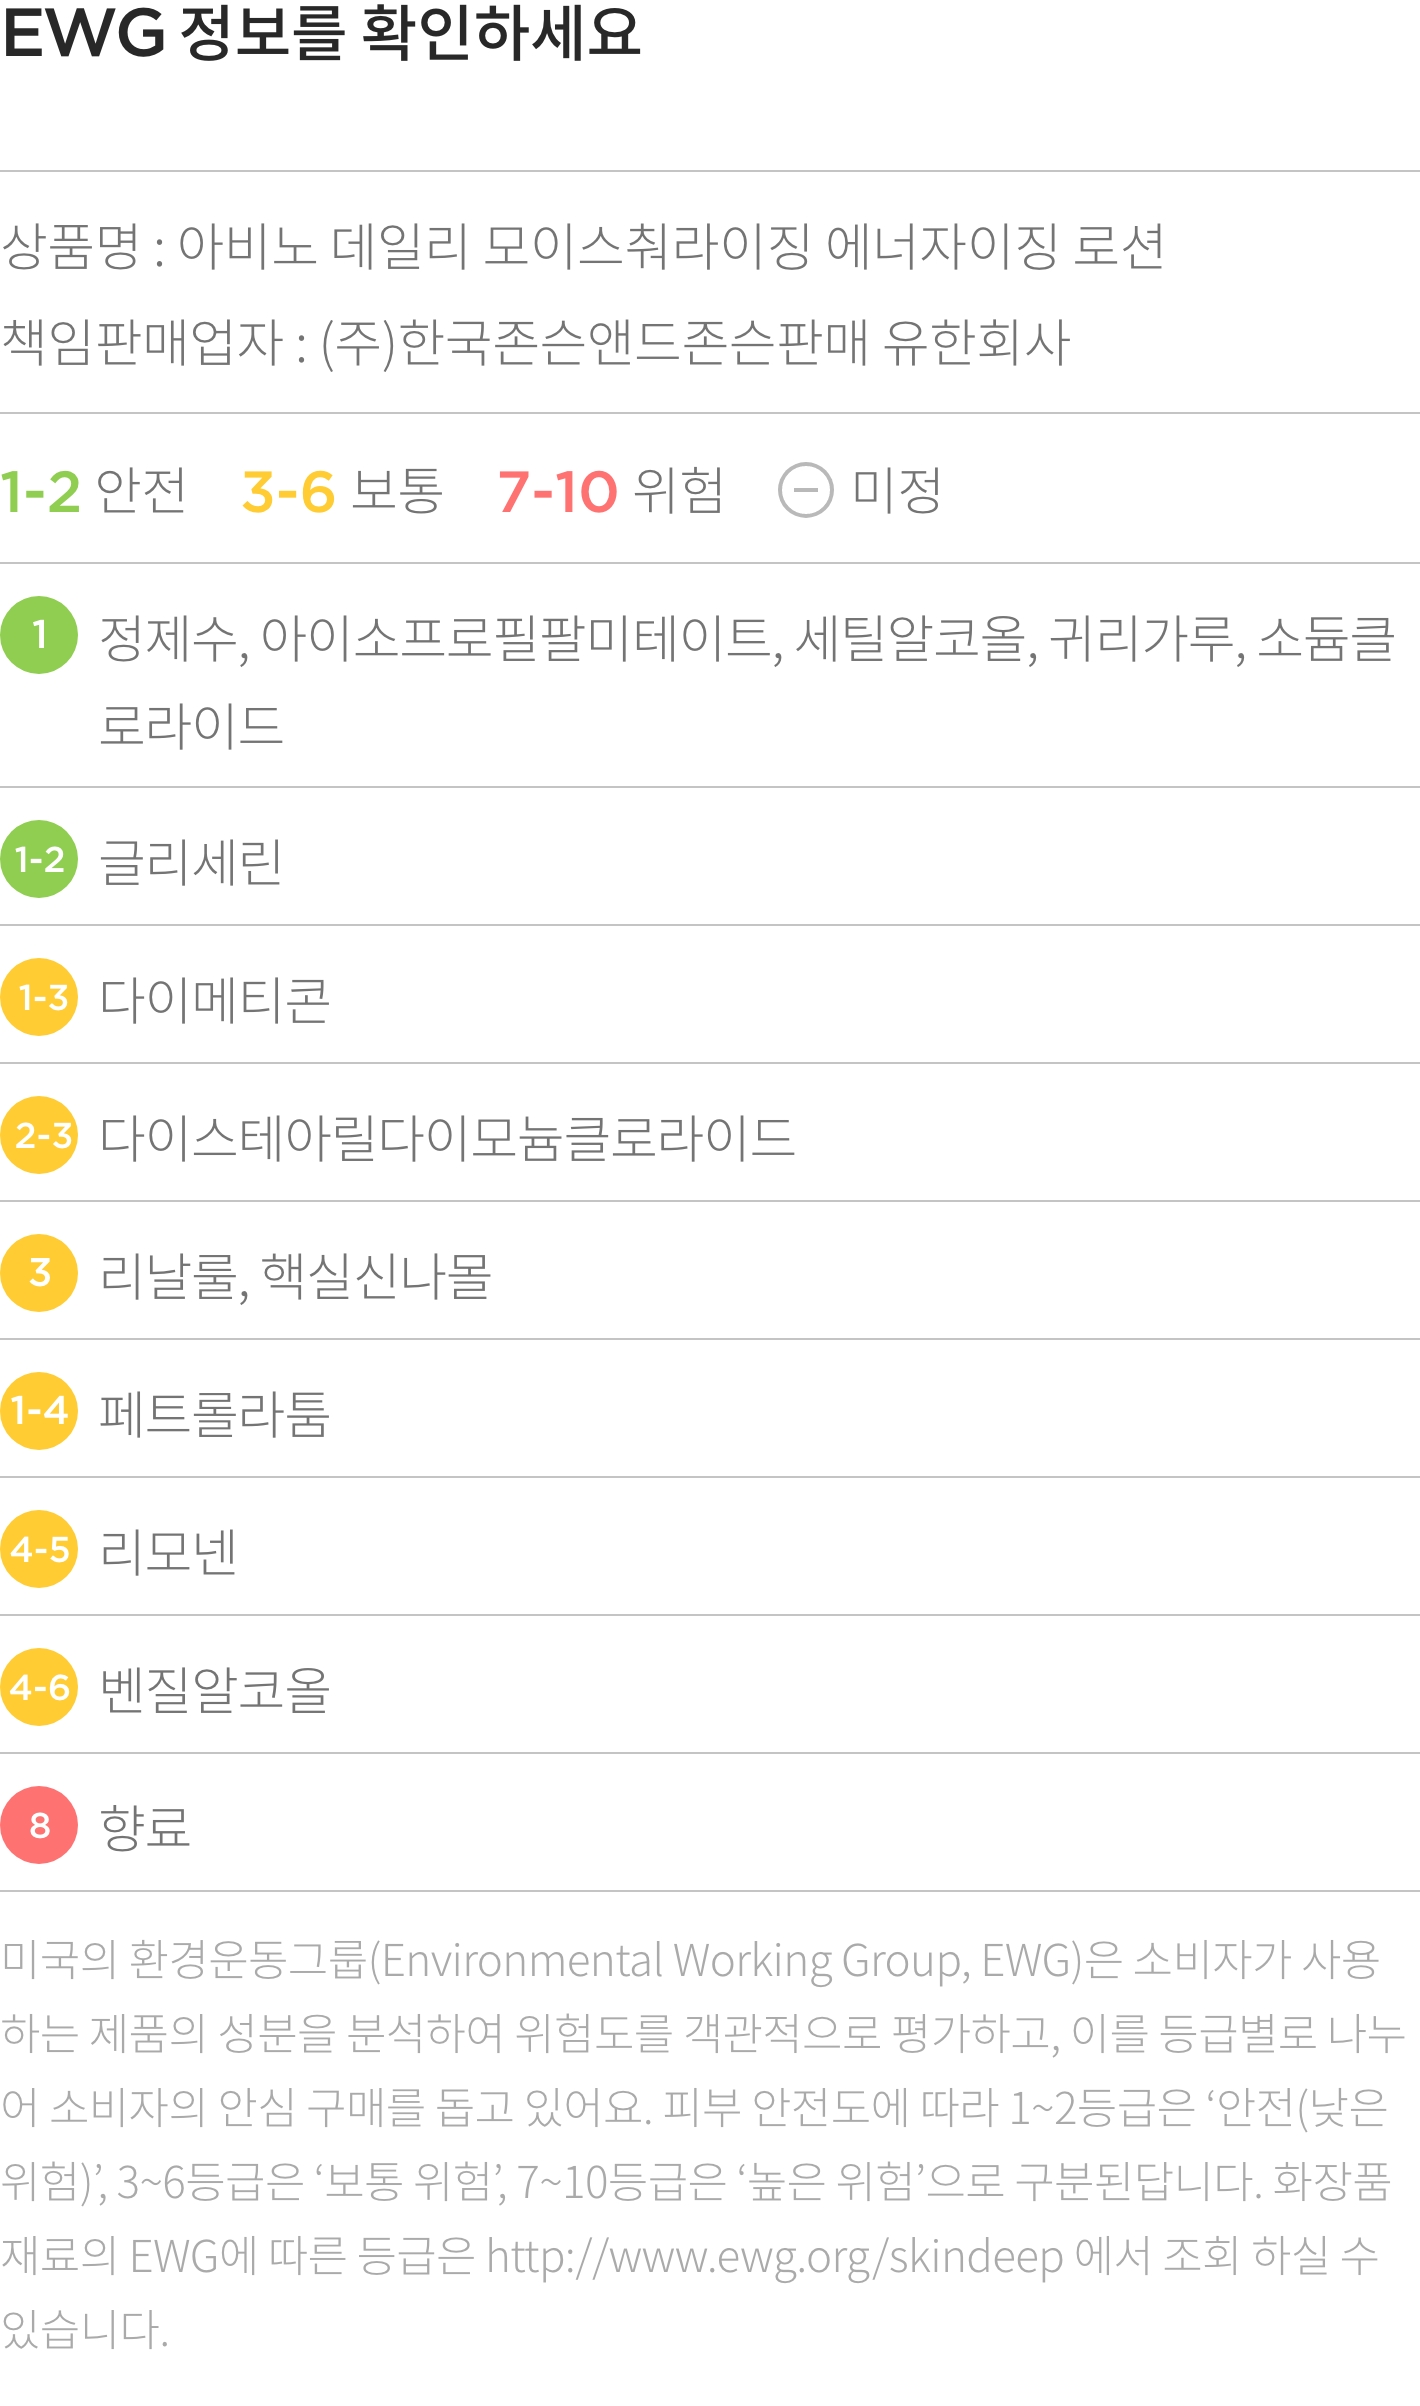The width and height of the screenshot is (1420, 2406).
Task: Open the ewg.org/skindeep URL link
Action: 775,2257
